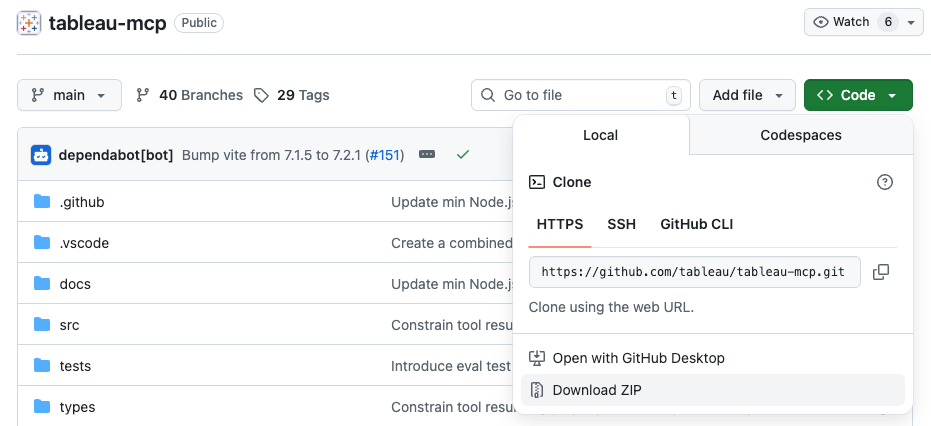Click the Clone help question mark icon
This screenshot has height=426, width=931.
(884, 182)
